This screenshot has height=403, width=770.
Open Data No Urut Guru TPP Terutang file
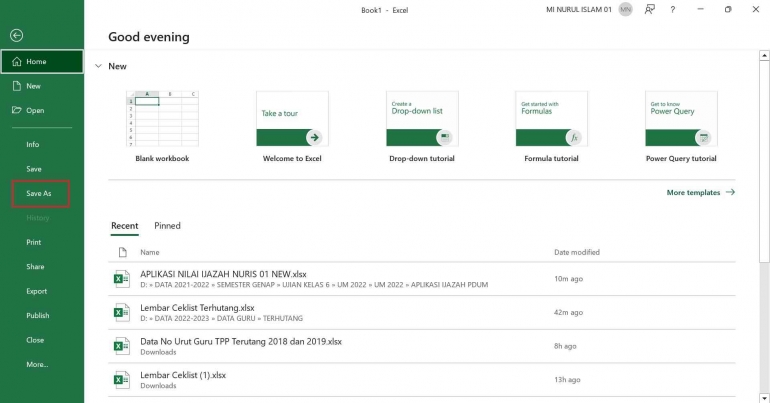[x=422, y=346]
